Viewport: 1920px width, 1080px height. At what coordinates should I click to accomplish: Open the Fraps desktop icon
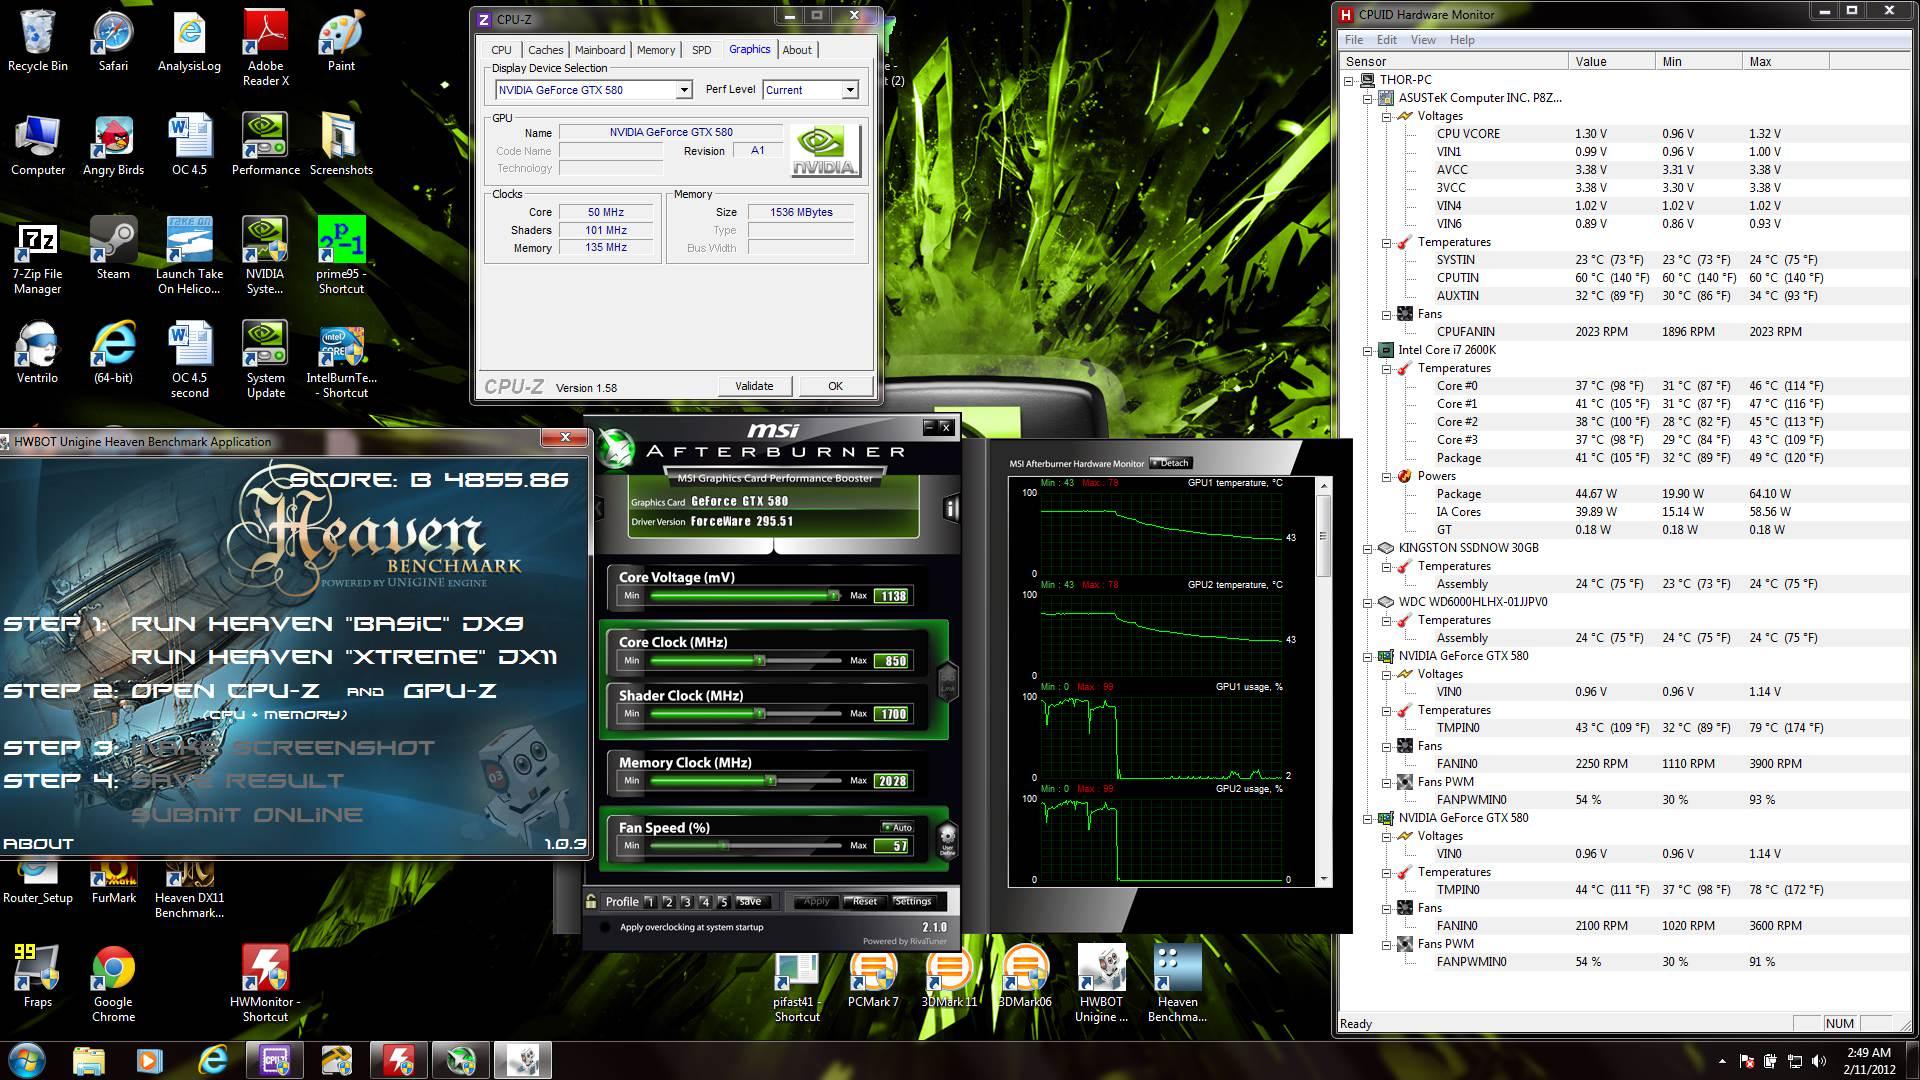(x=38, y=975)
